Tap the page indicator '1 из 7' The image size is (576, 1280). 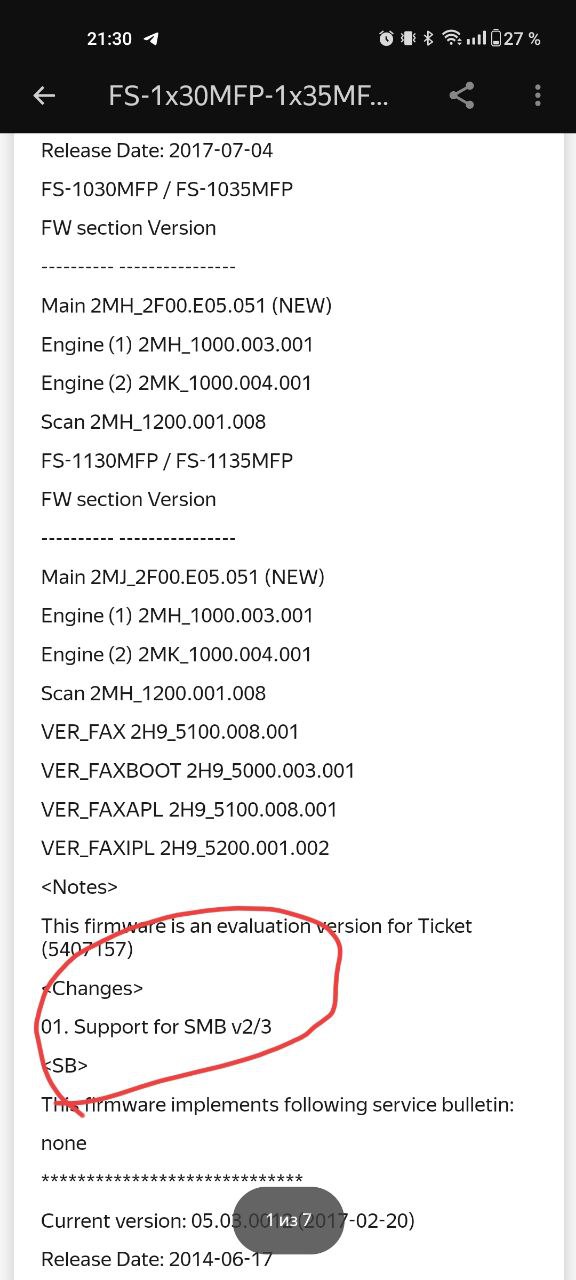[289, 1220]
